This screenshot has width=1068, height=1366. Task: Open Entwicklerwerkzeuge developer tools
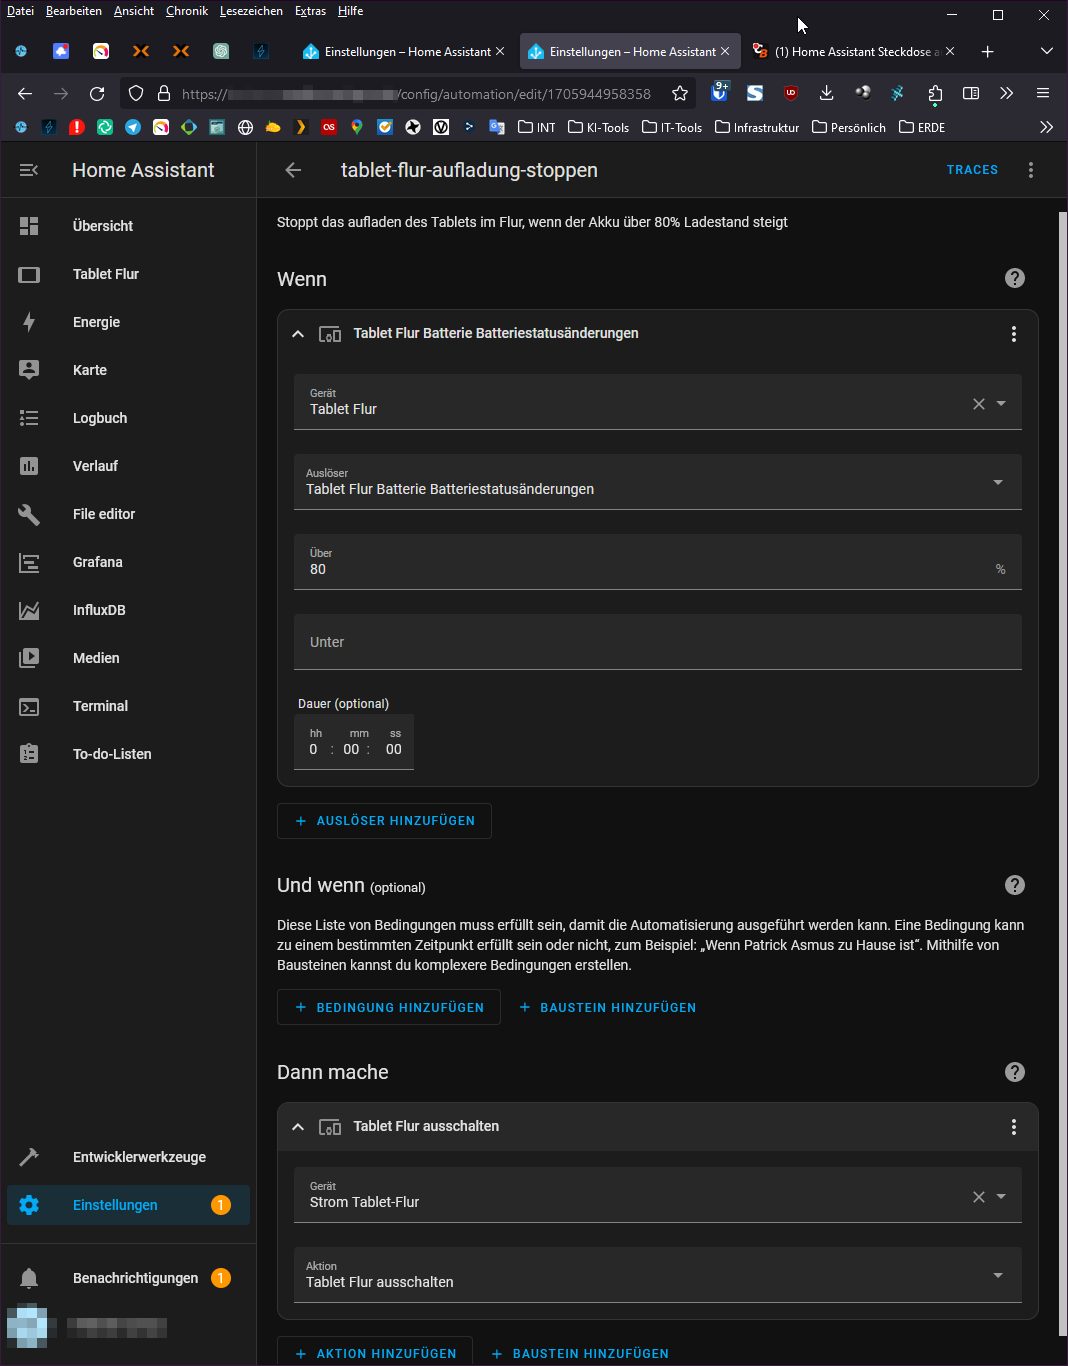139,1157
